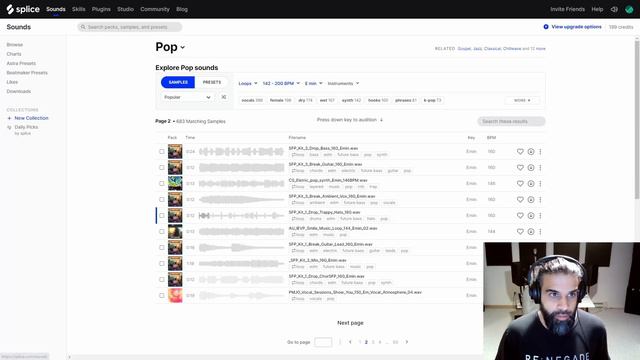
Task: Select checkbox for Smile_Music_Loop_144 sample
Action: [x=162, y=231]
